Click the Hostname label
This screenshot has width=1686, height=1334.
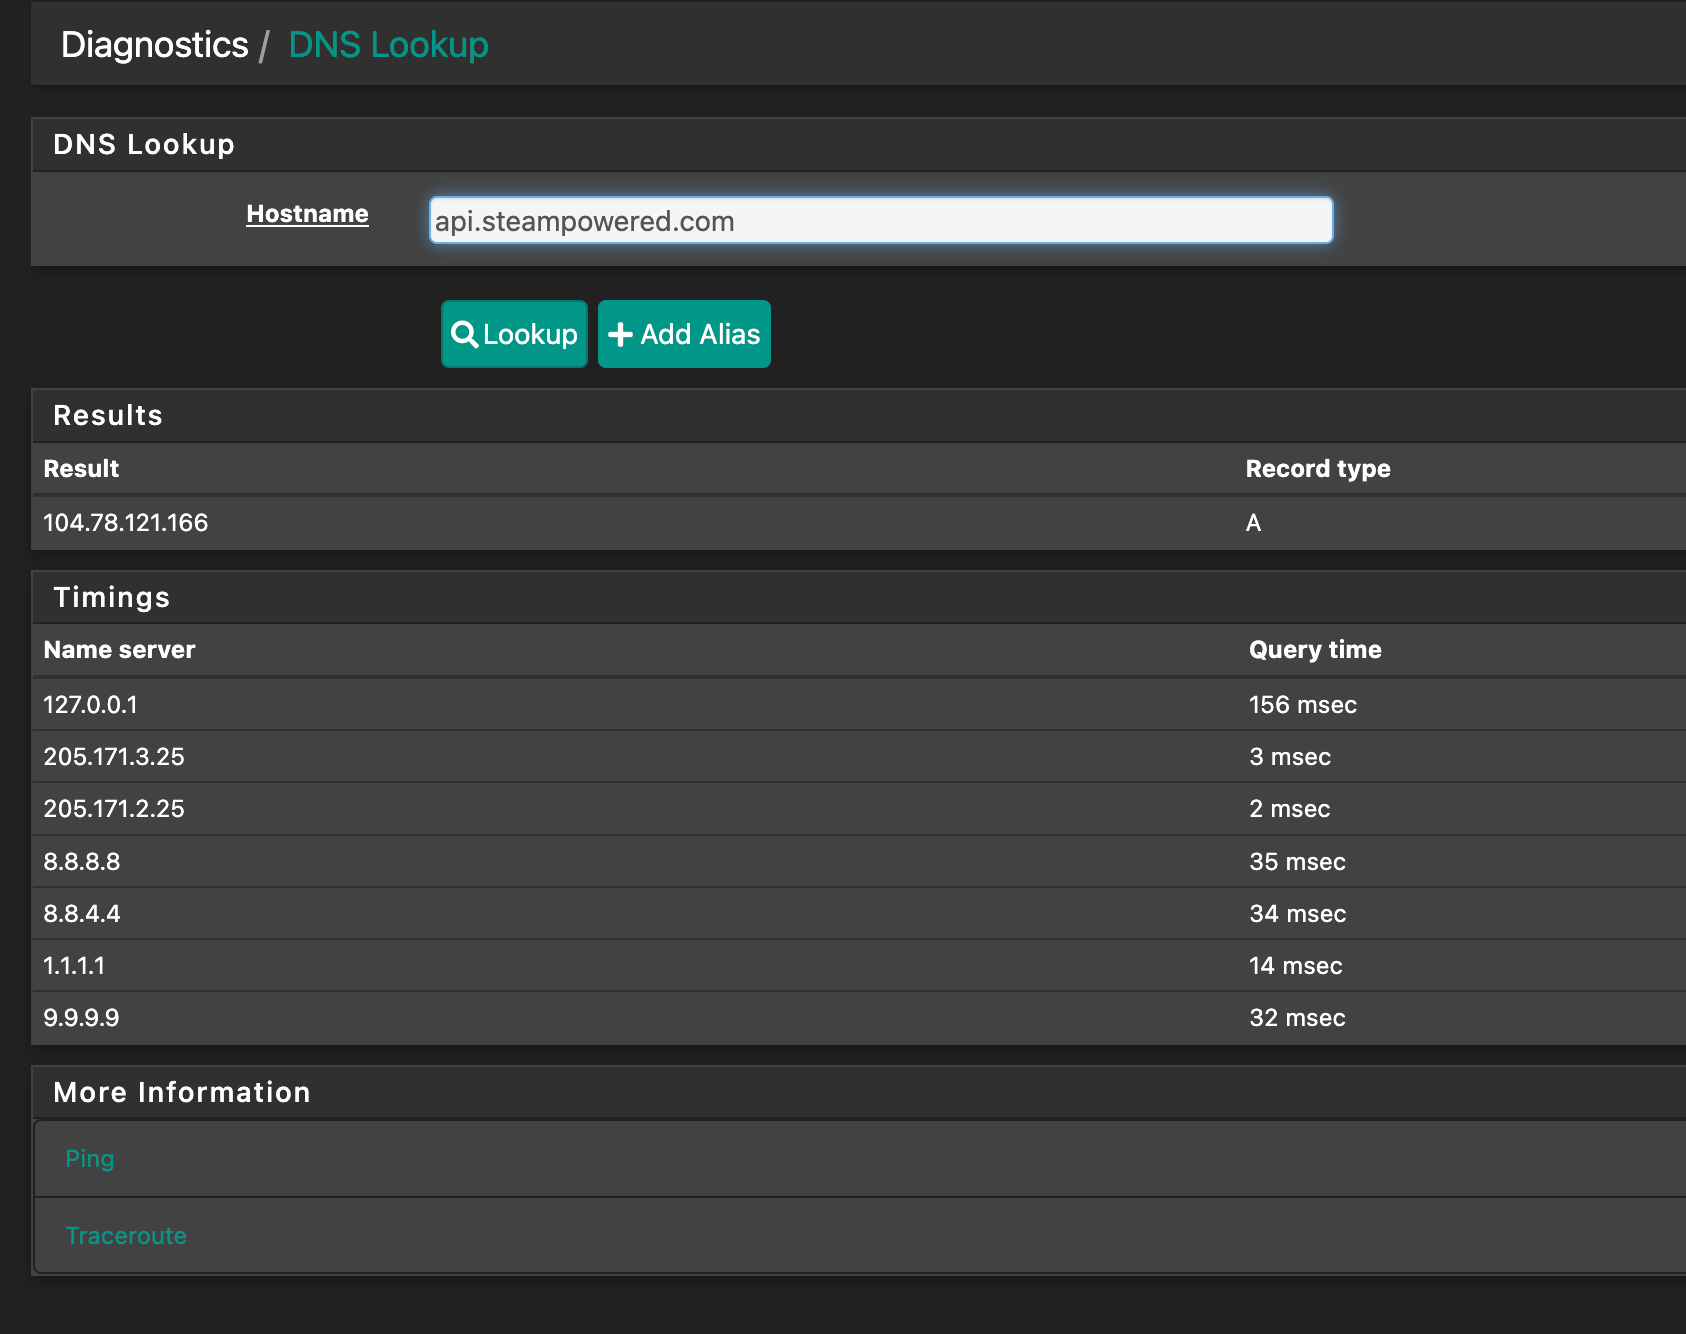[307, 214]
